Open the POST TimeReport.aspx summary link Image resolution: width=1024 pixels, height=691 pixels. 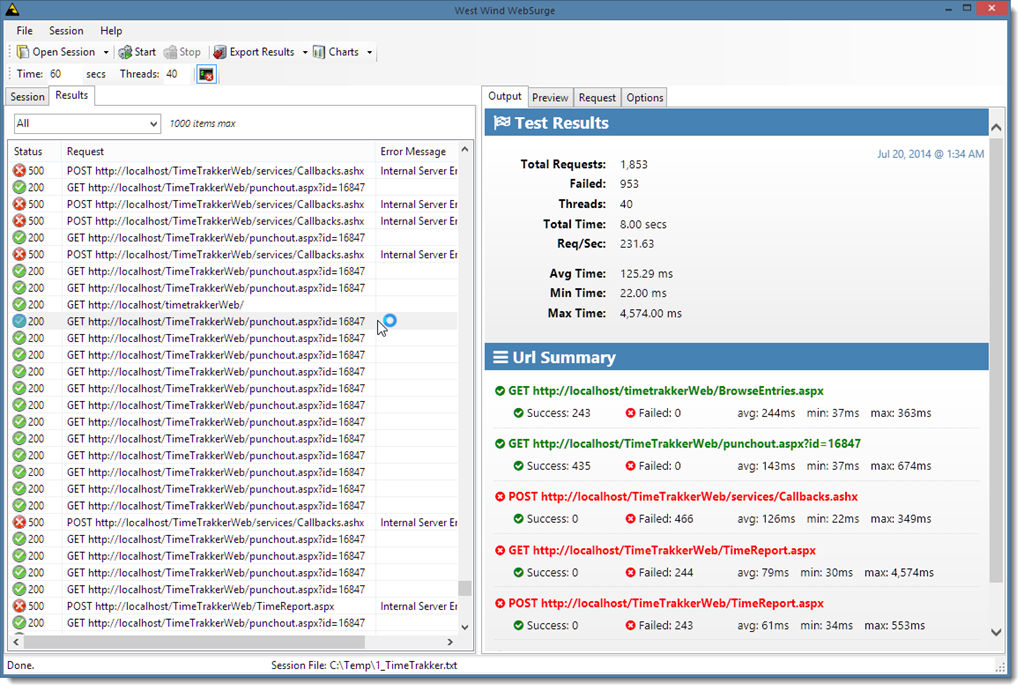(x=666, y=603)
